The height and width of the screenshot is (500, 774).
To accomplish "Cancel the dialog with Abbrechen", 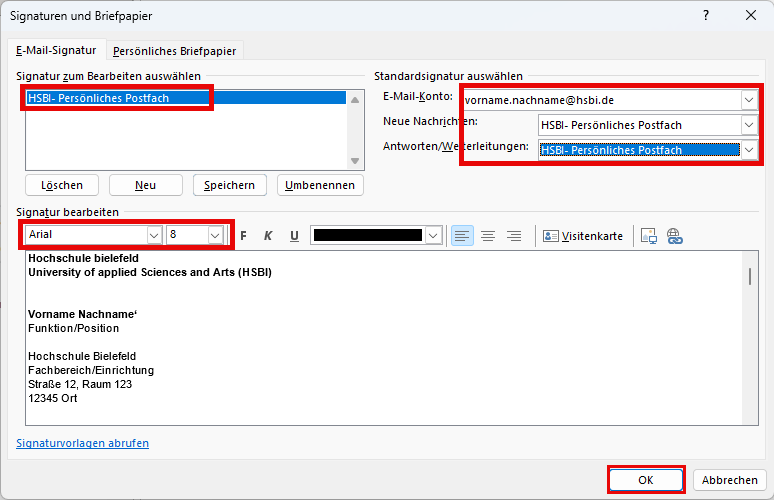I will tap(730, 480).
